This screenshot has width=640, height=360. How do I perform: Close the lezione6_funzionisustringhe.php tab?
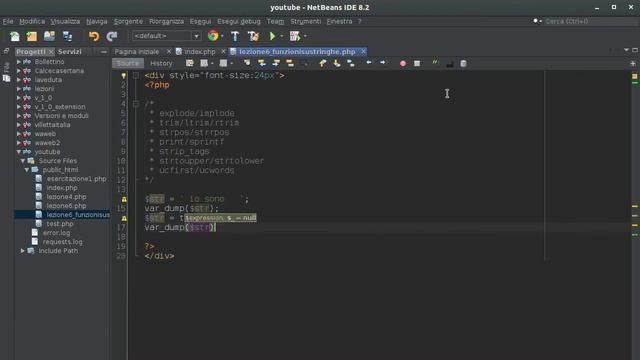(363, 51)
